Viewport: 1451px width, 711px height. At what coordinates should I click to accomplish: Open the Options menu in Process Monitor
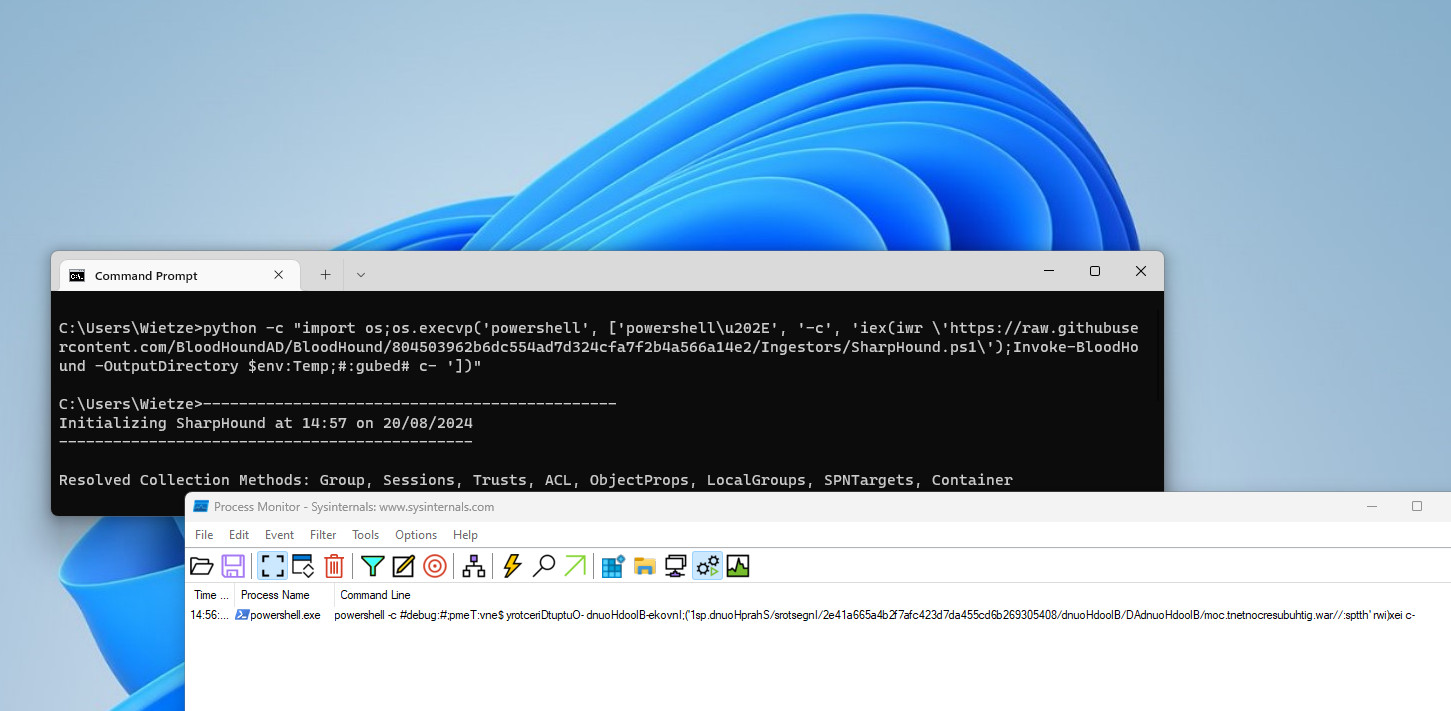(x=416, y=535)
